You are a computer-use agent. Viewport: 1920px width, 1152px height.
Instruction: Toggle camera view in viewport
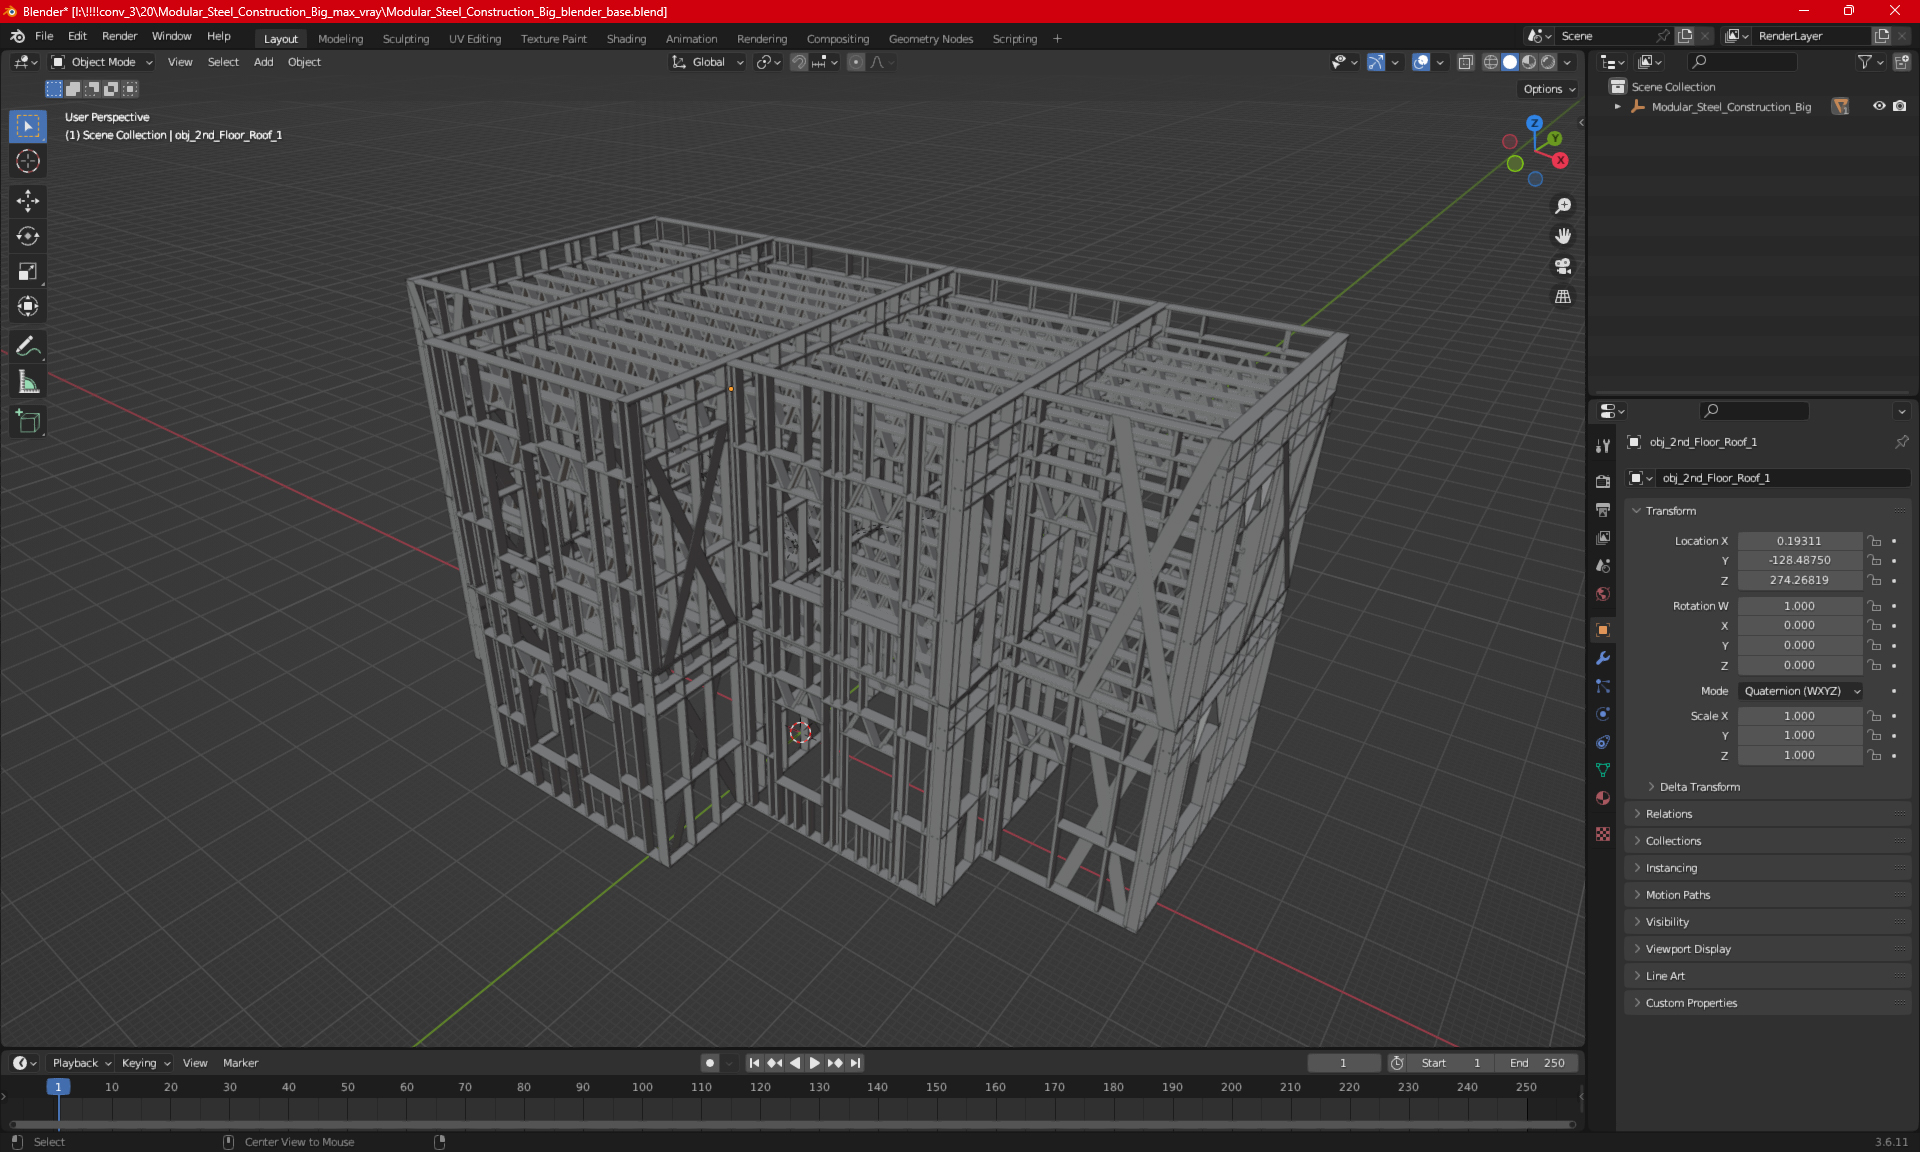point(1563,266)
